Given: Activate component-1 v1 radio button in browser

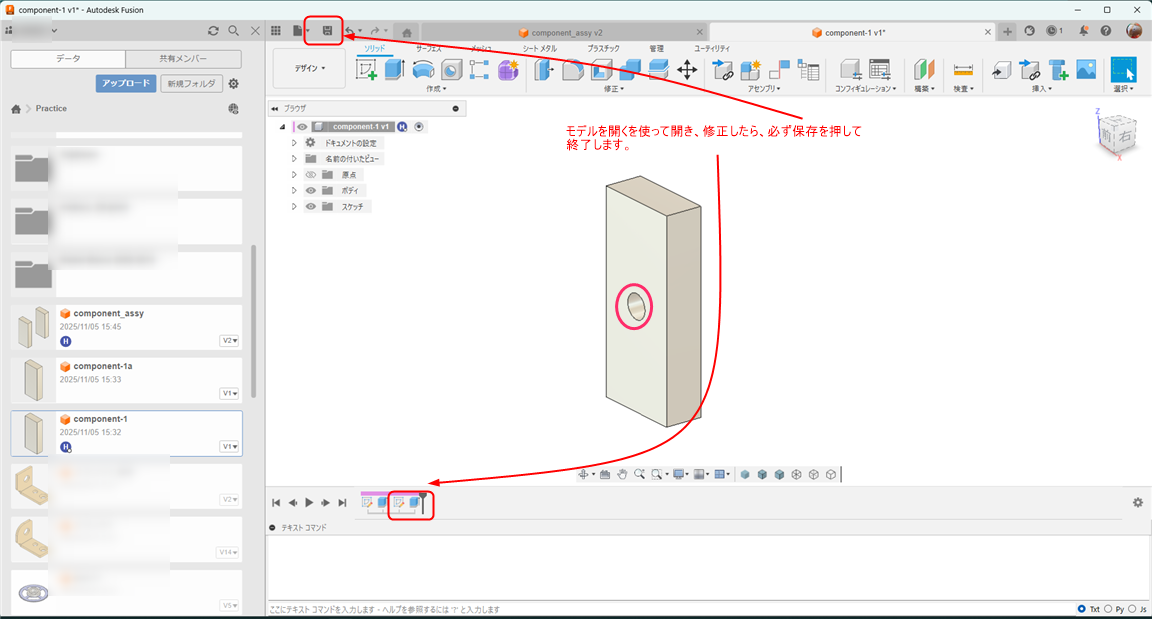Looking at the screenshot, I should point(419,127).
